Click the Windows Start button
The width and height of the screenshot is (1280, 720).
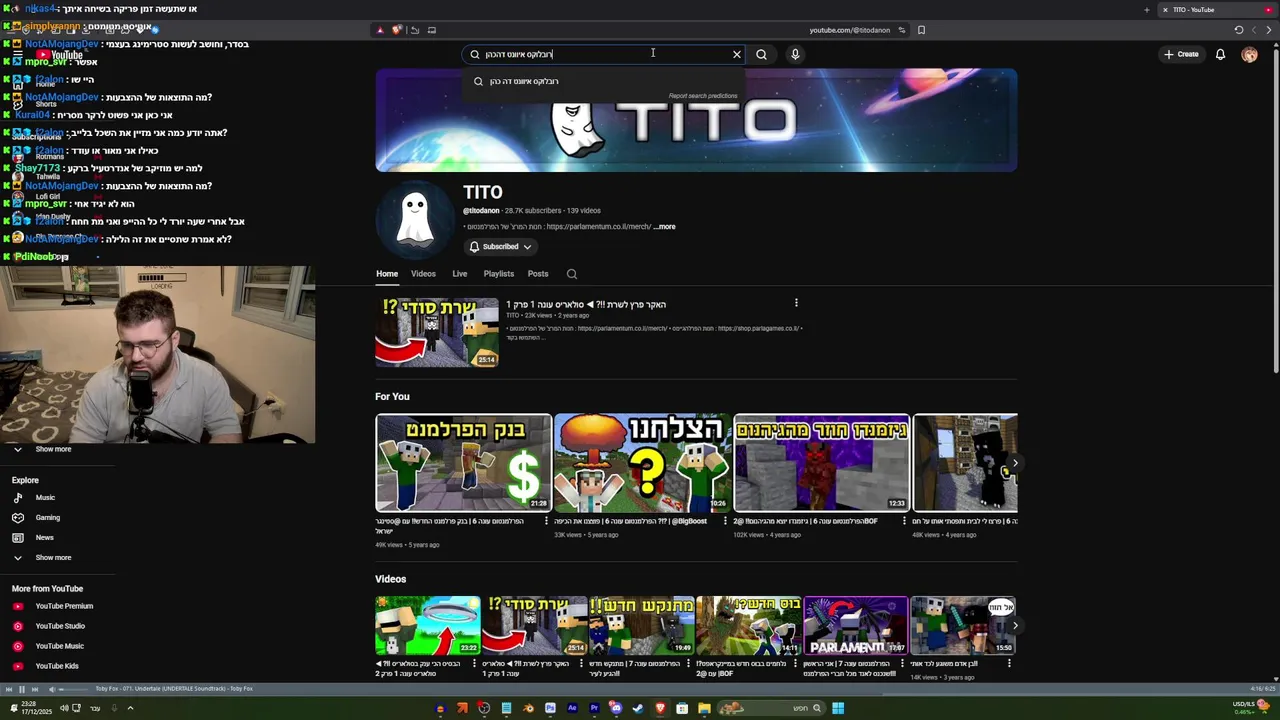(838, 709)
